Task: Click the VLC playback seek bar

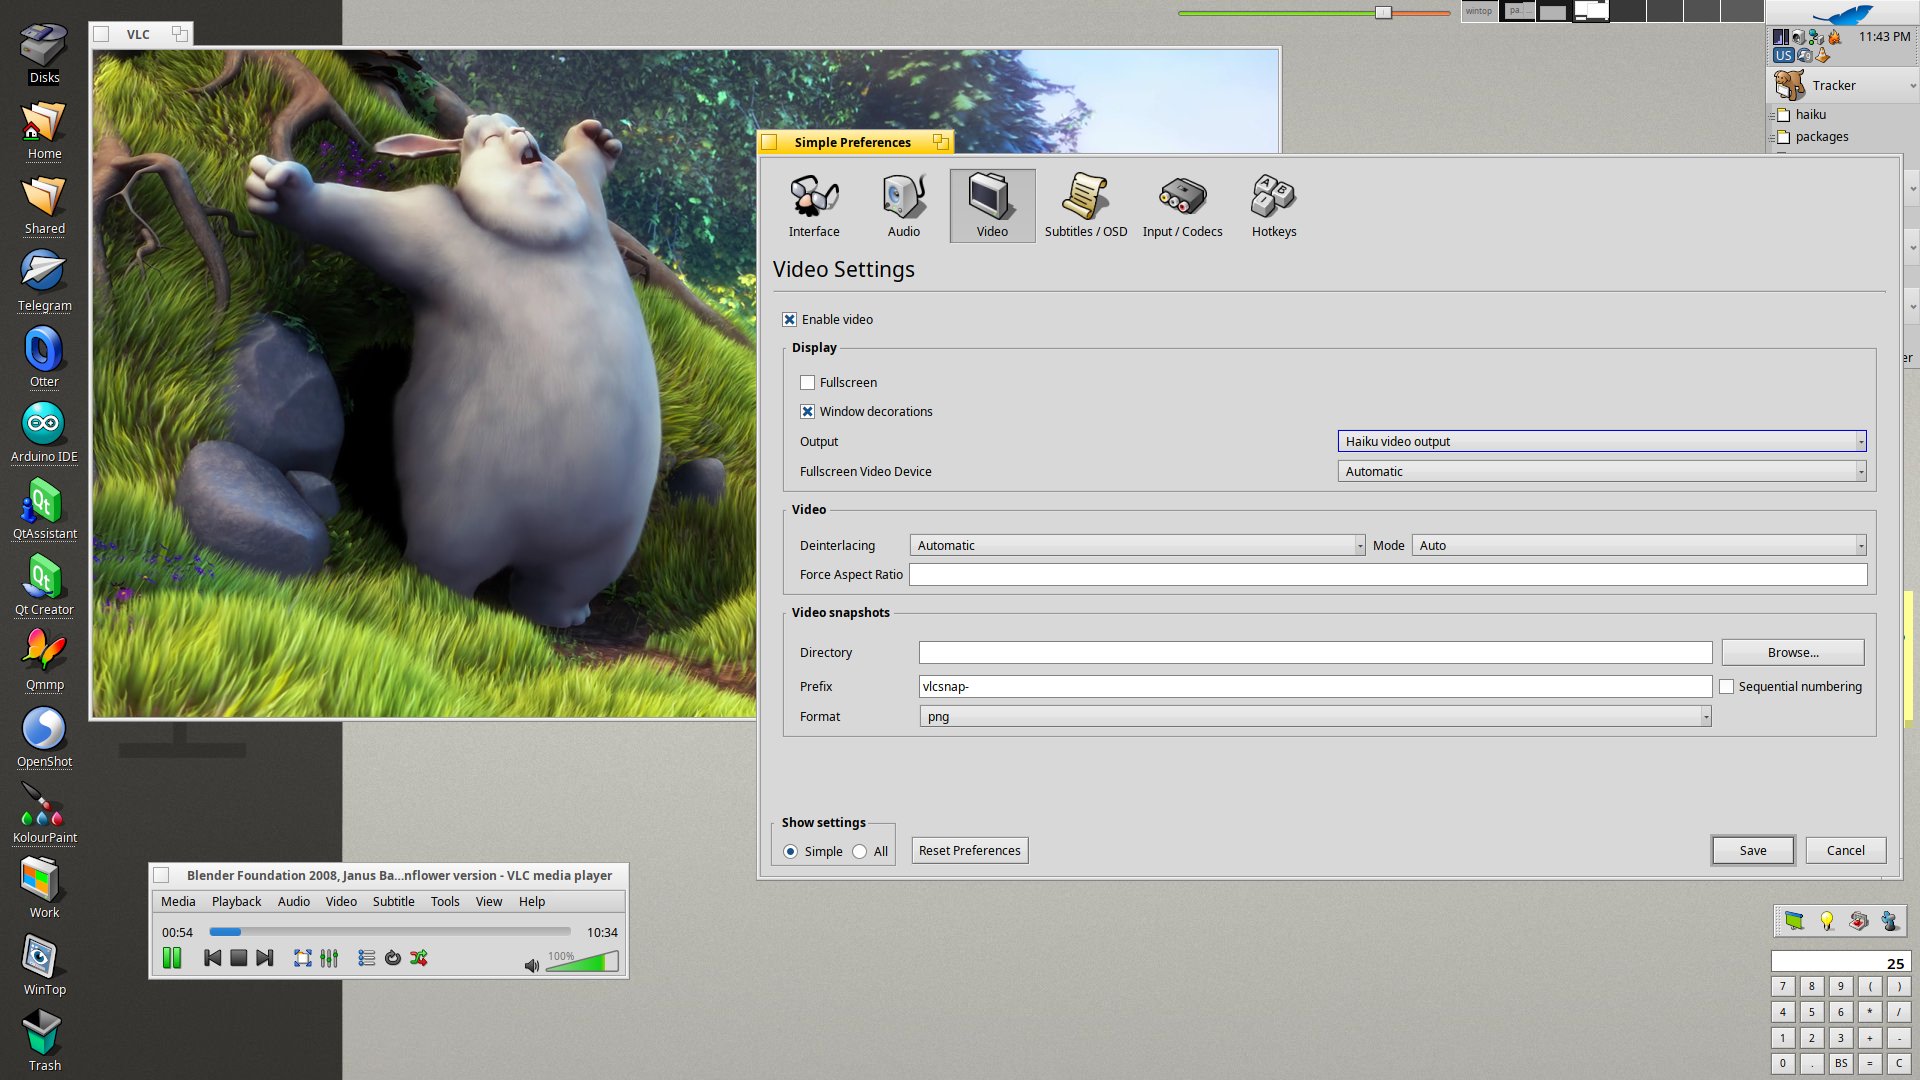Action: point(389,932)
